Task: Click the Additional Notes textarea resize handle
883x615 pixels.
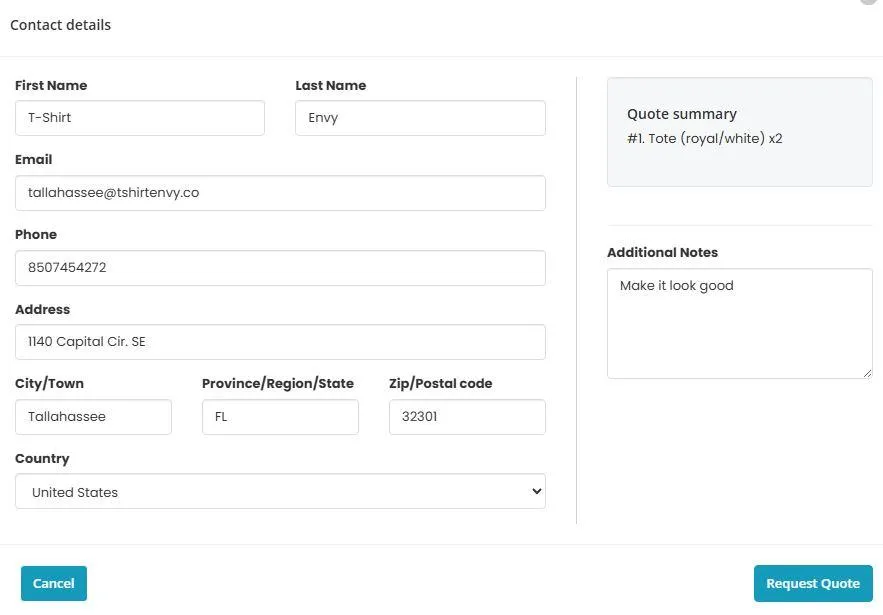Action: (x=867, y=373)
